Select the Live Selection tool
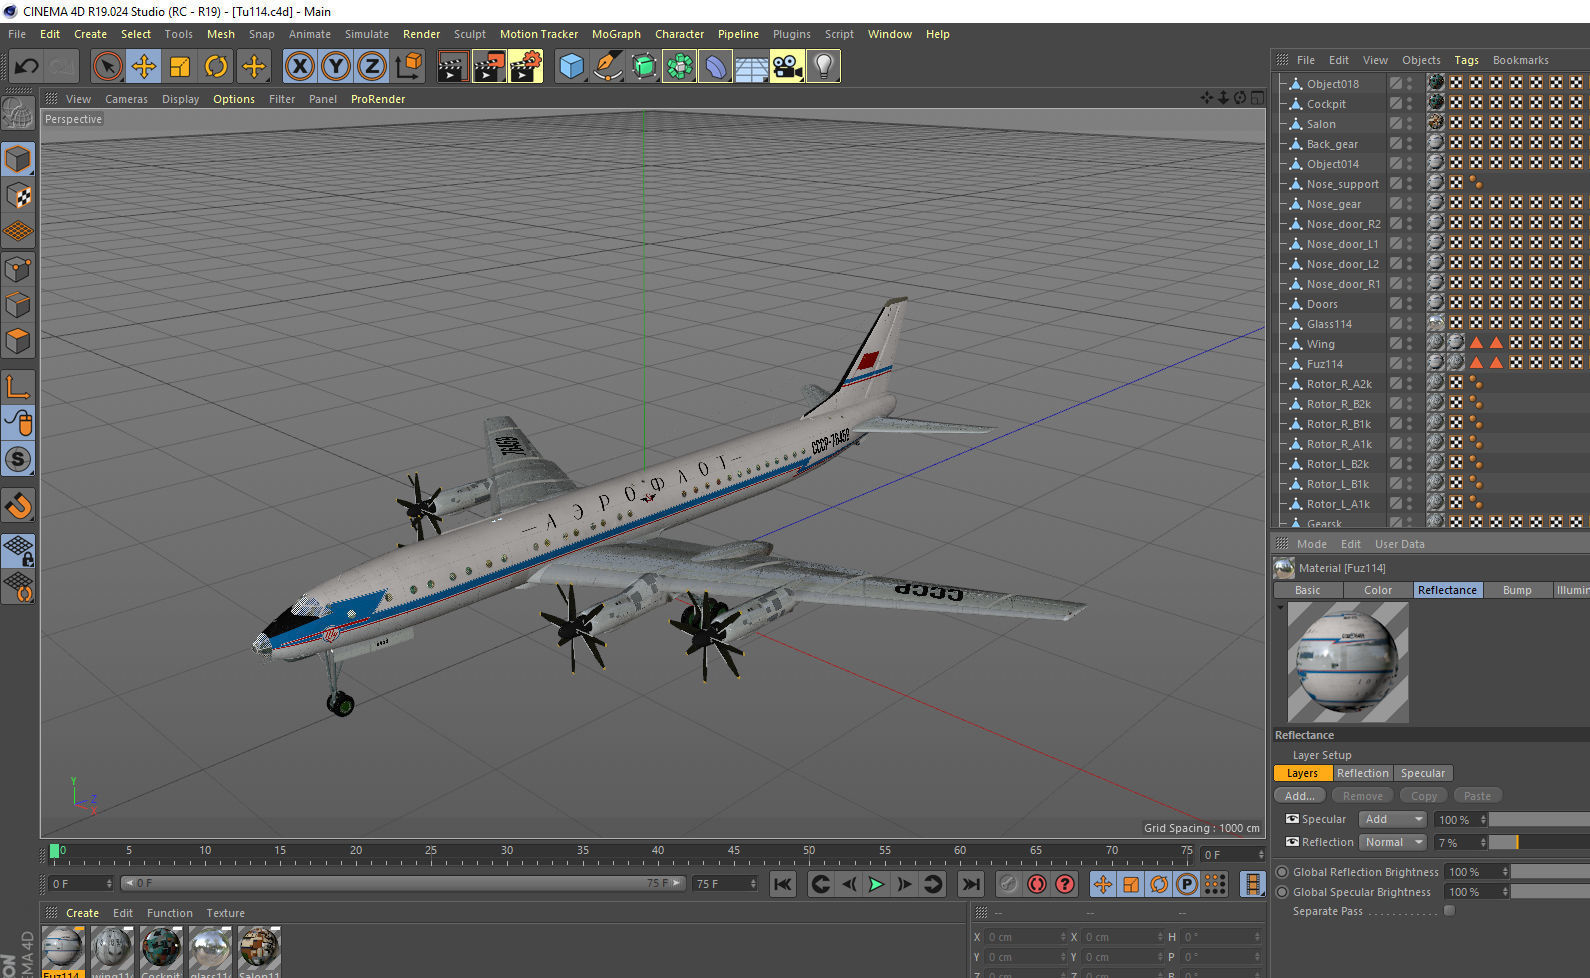 [107, 67]
